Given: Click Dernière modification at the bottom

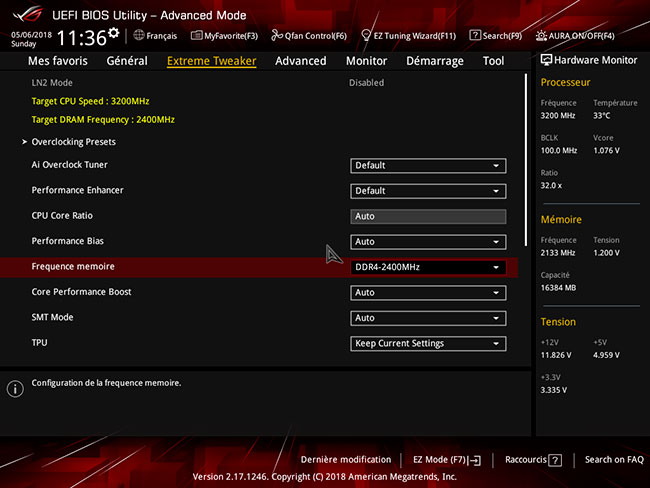Looking at the screenshot, I should (345, 460).
